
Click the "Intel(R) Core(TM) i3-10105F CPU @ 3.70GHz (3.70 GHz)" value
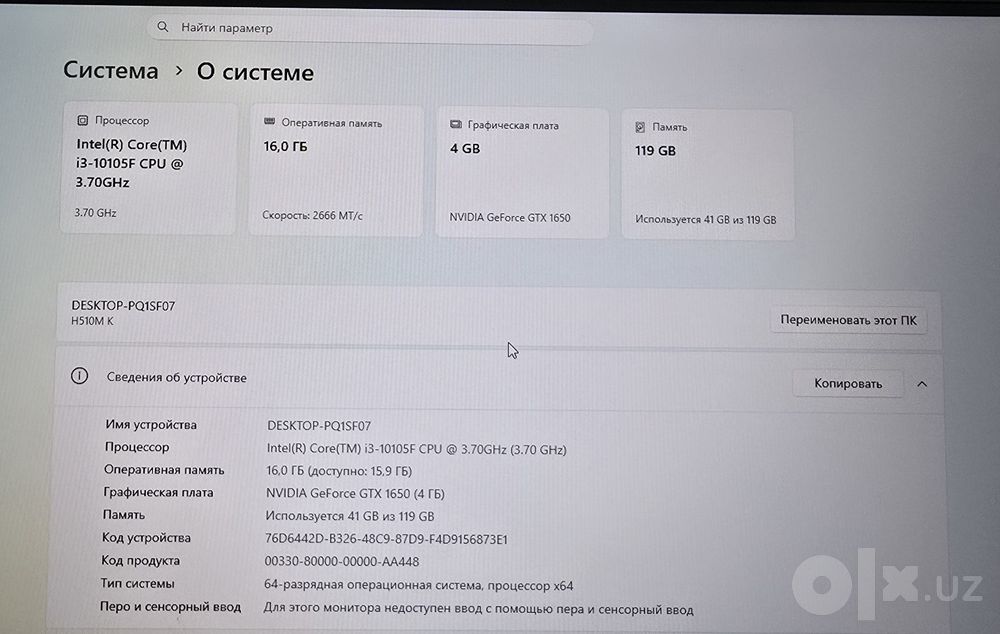coord(416,449)
